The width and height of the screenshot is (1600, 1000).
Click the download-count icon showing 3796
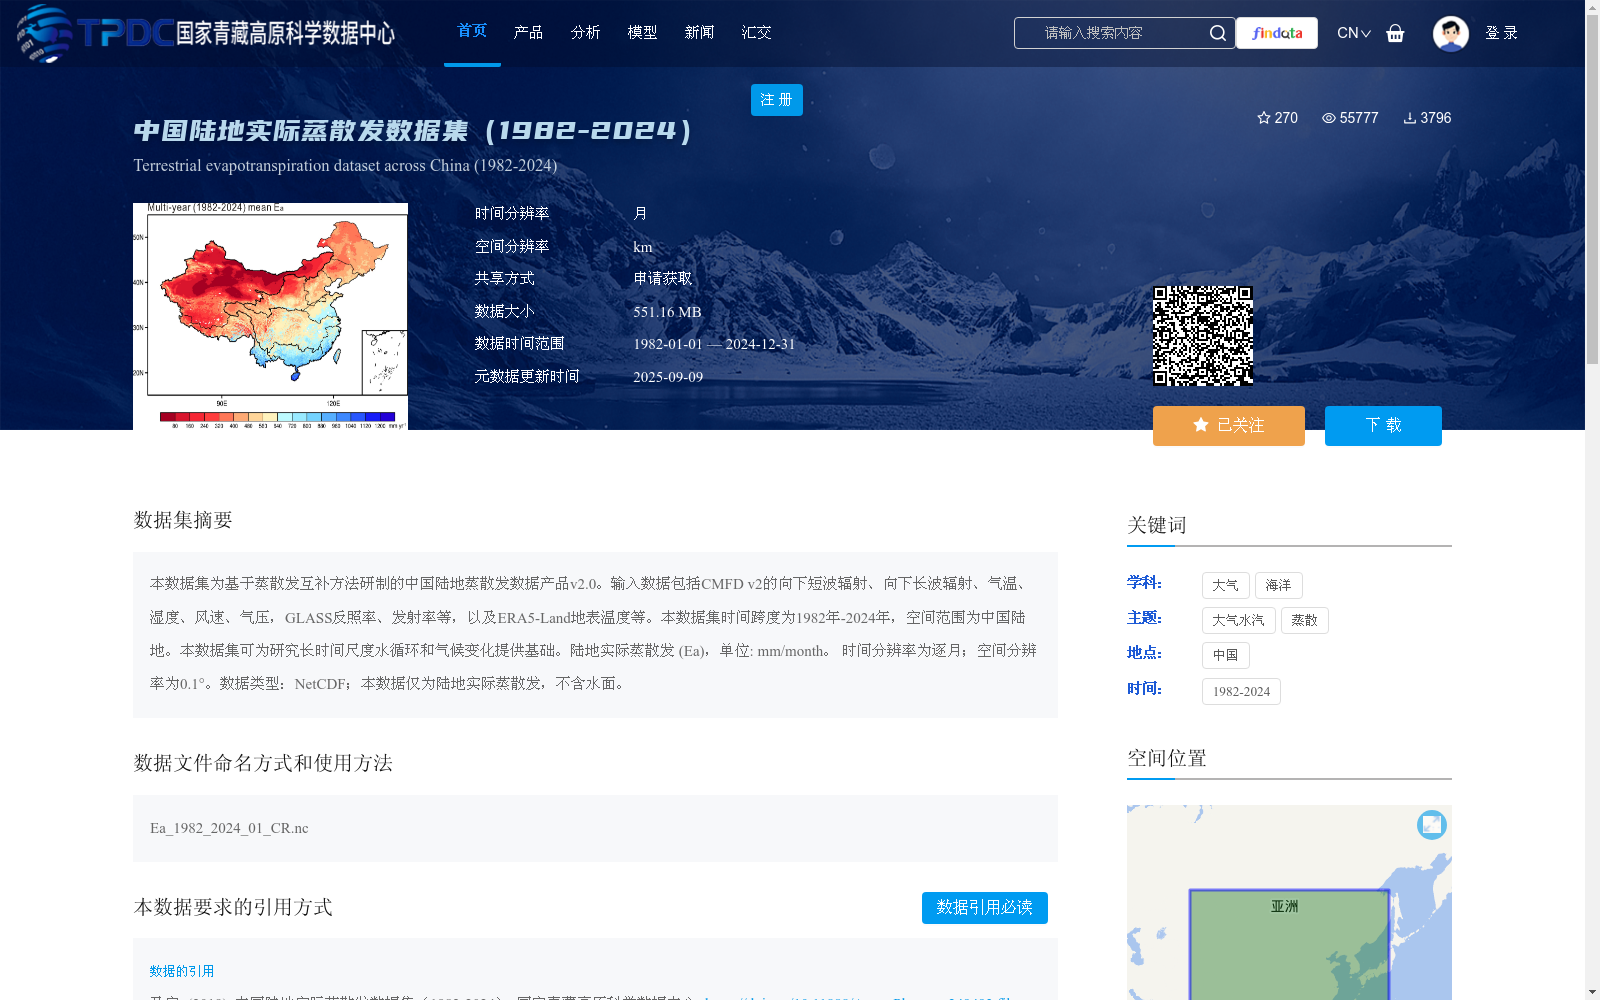coord(1411,118)
